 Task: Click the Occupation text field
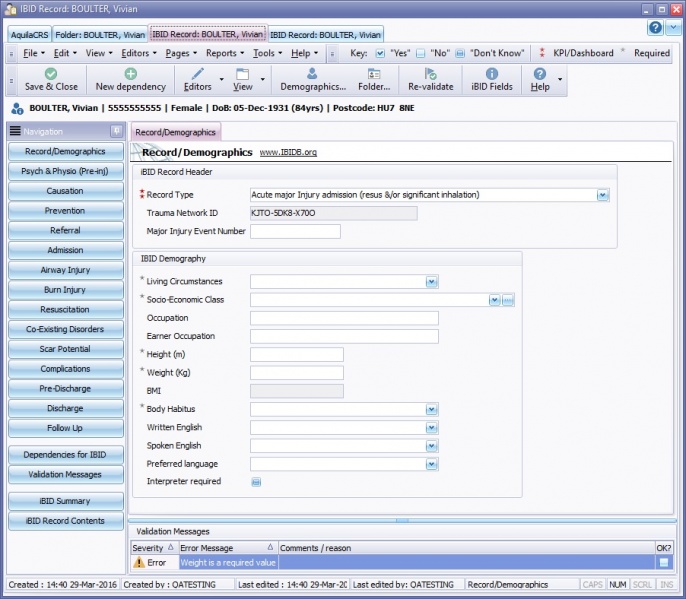344,318
